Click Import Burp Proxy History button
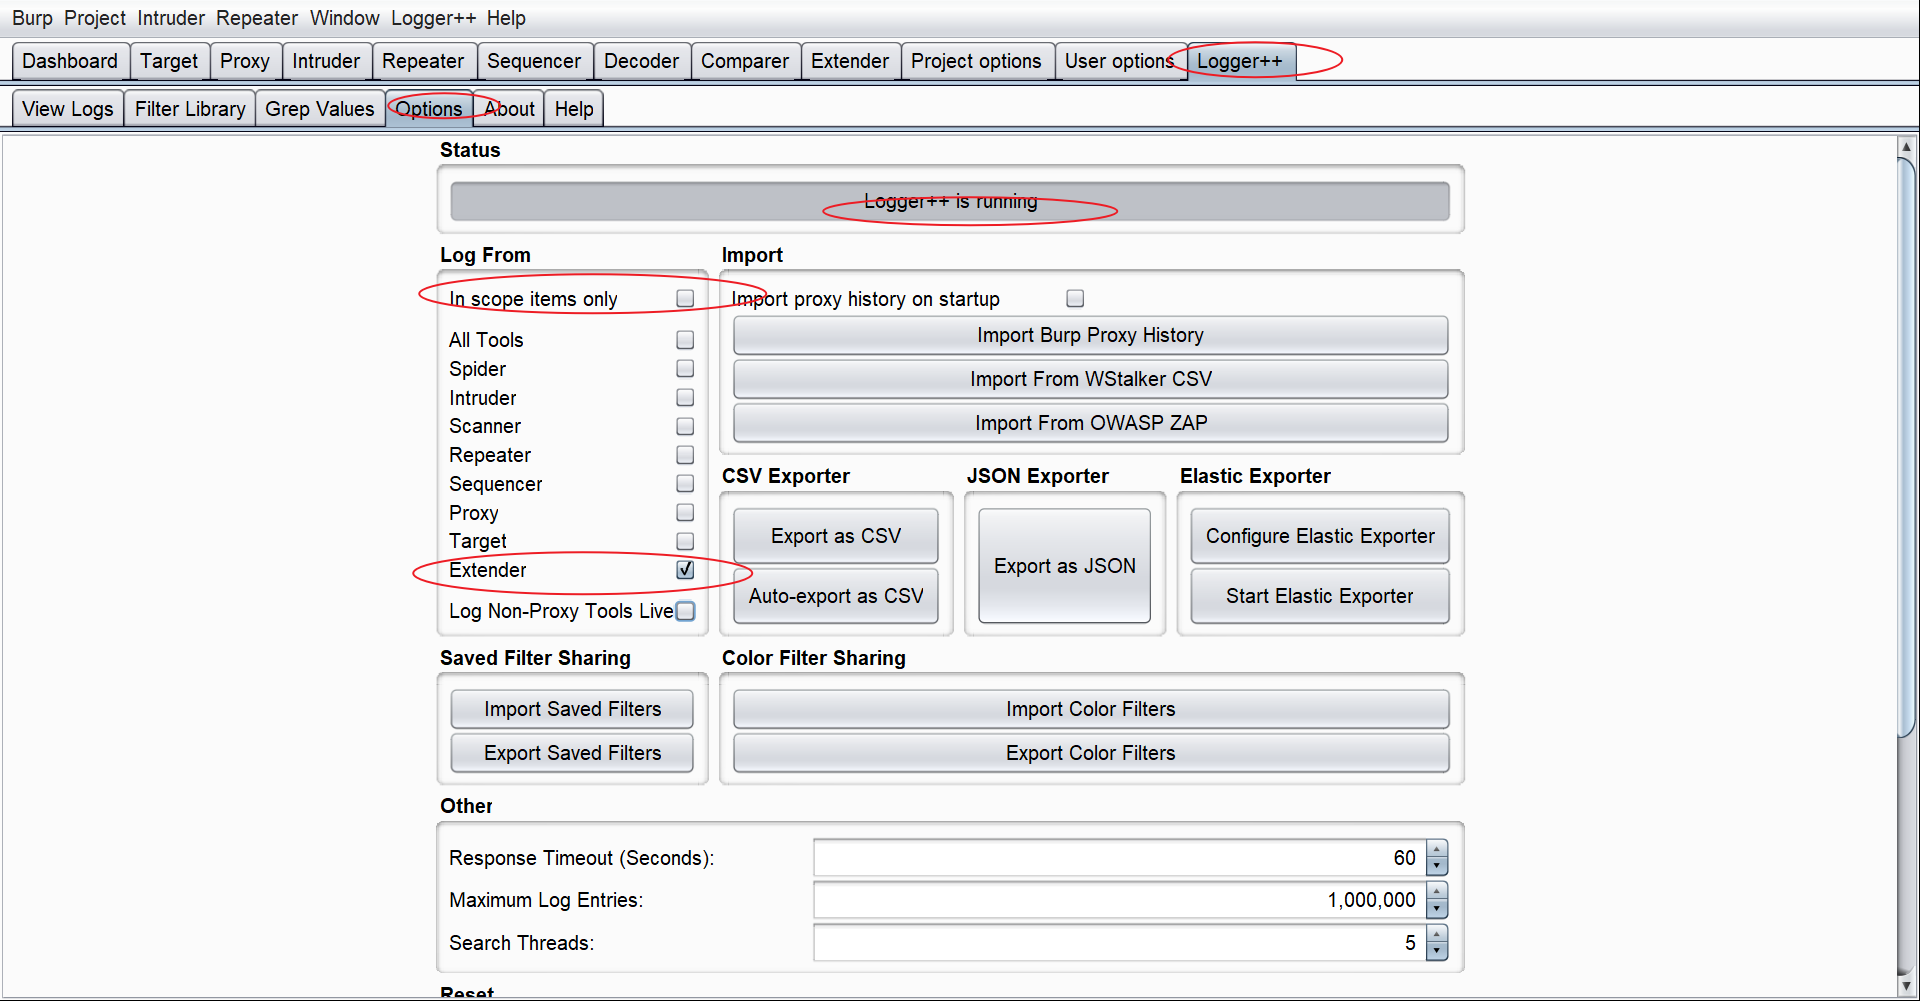This screenshot has width=1920, height=1001. 1090,335
